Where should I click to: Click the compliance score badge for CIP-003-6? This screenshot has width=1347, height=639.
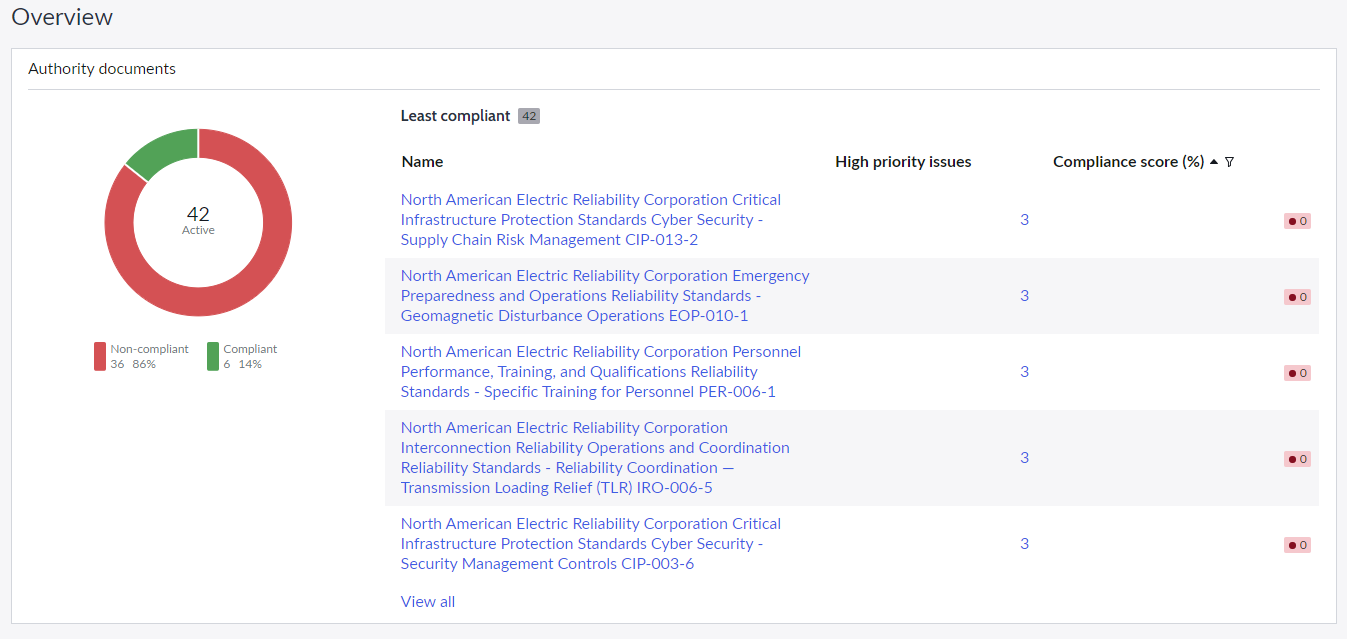click(1297, 545)
